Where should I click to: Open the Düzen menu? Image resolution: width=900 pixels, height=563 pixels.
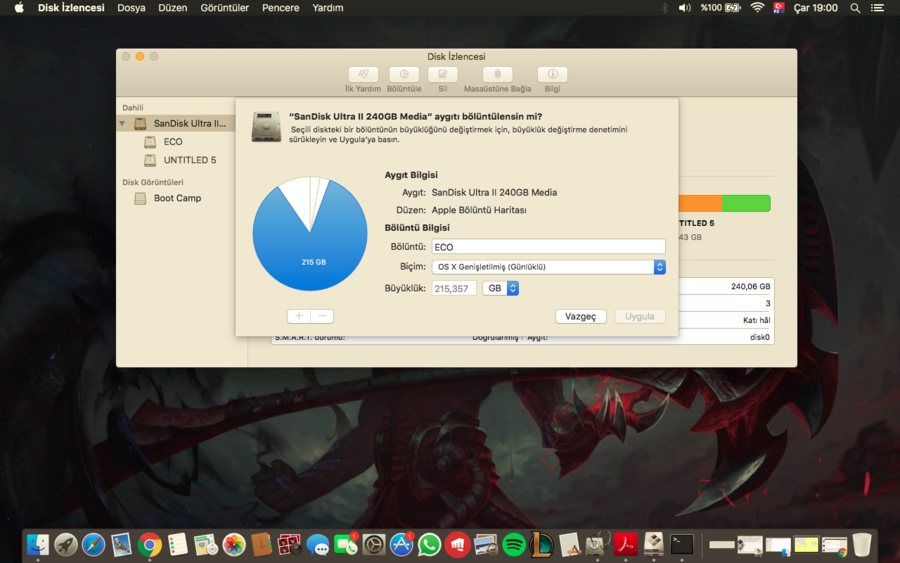(x=172, y=8)
